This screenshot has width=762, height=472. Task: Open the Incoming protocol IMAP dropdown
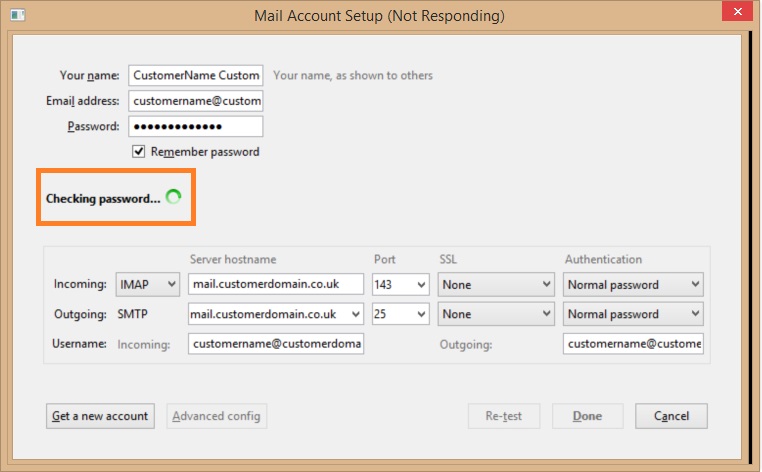[148, 285]
